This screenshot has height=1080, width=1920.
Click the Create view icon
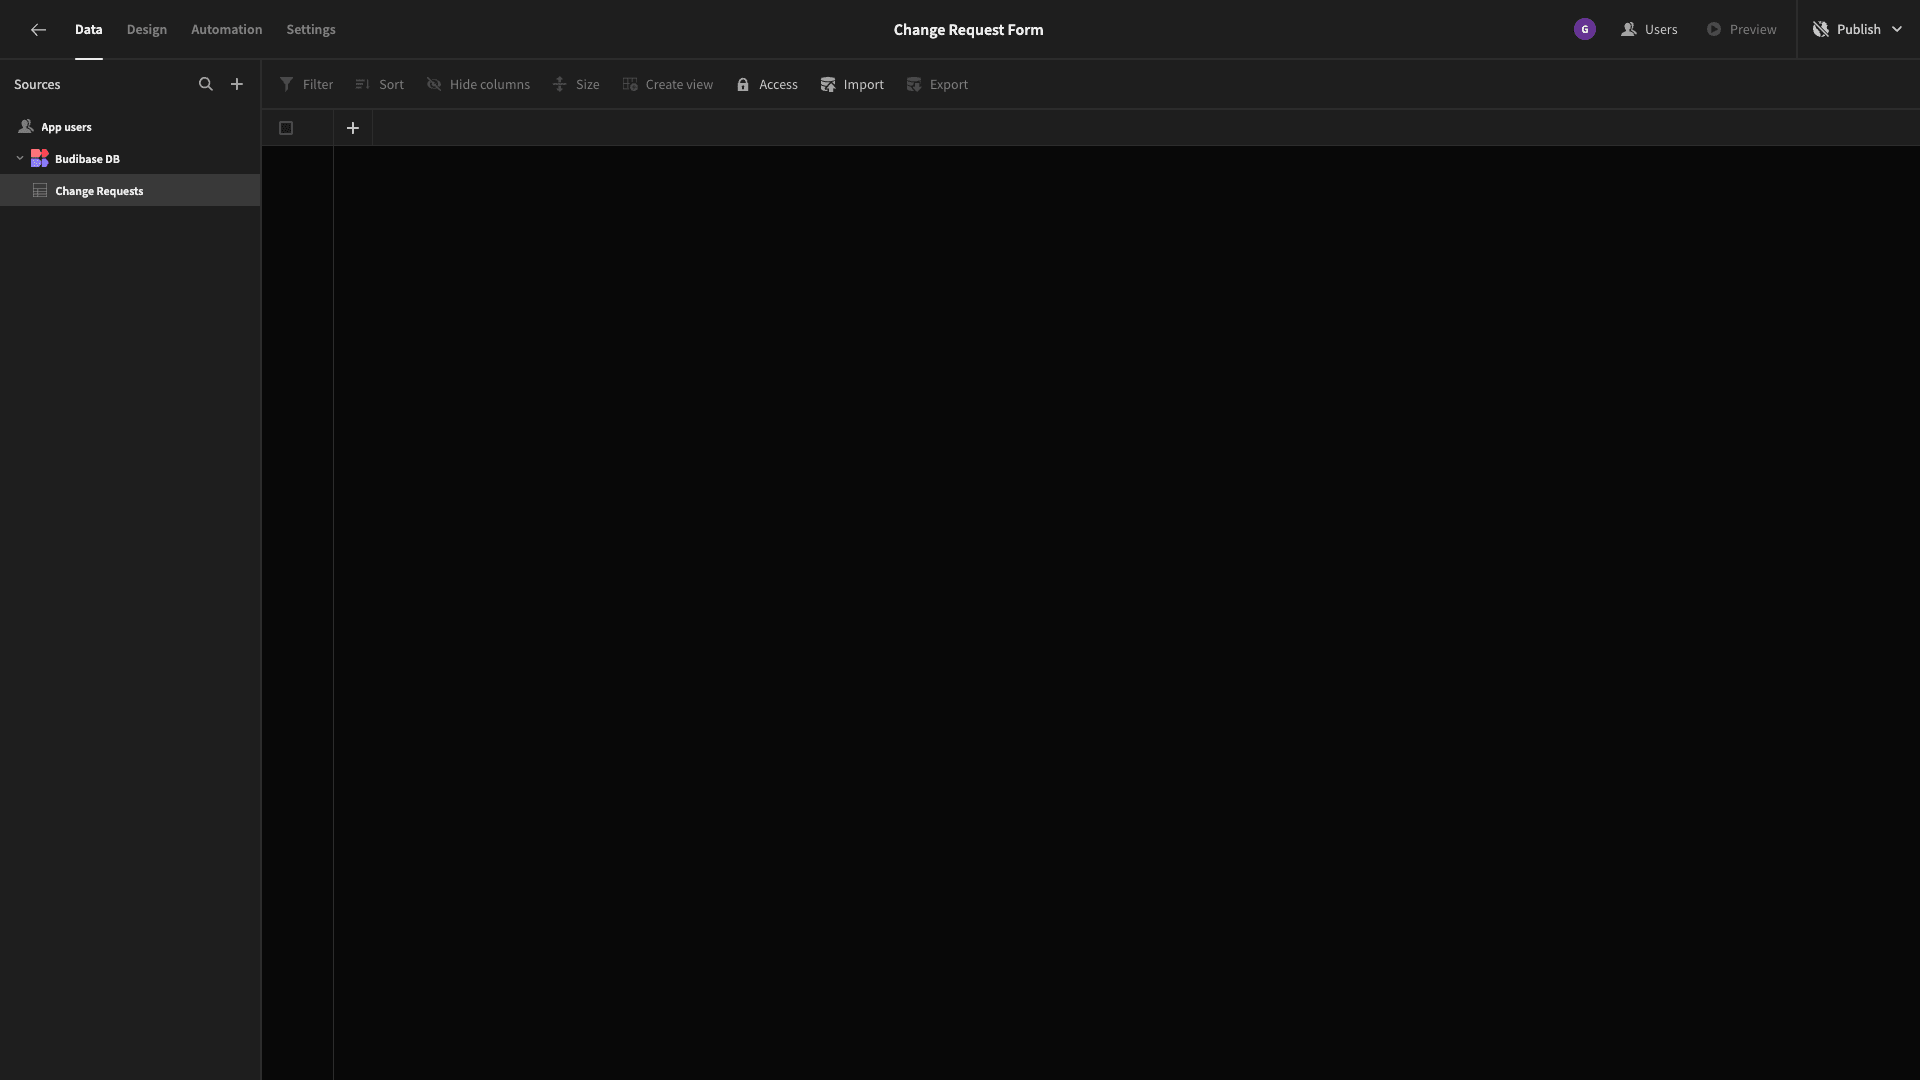click(x=629, y=83)
